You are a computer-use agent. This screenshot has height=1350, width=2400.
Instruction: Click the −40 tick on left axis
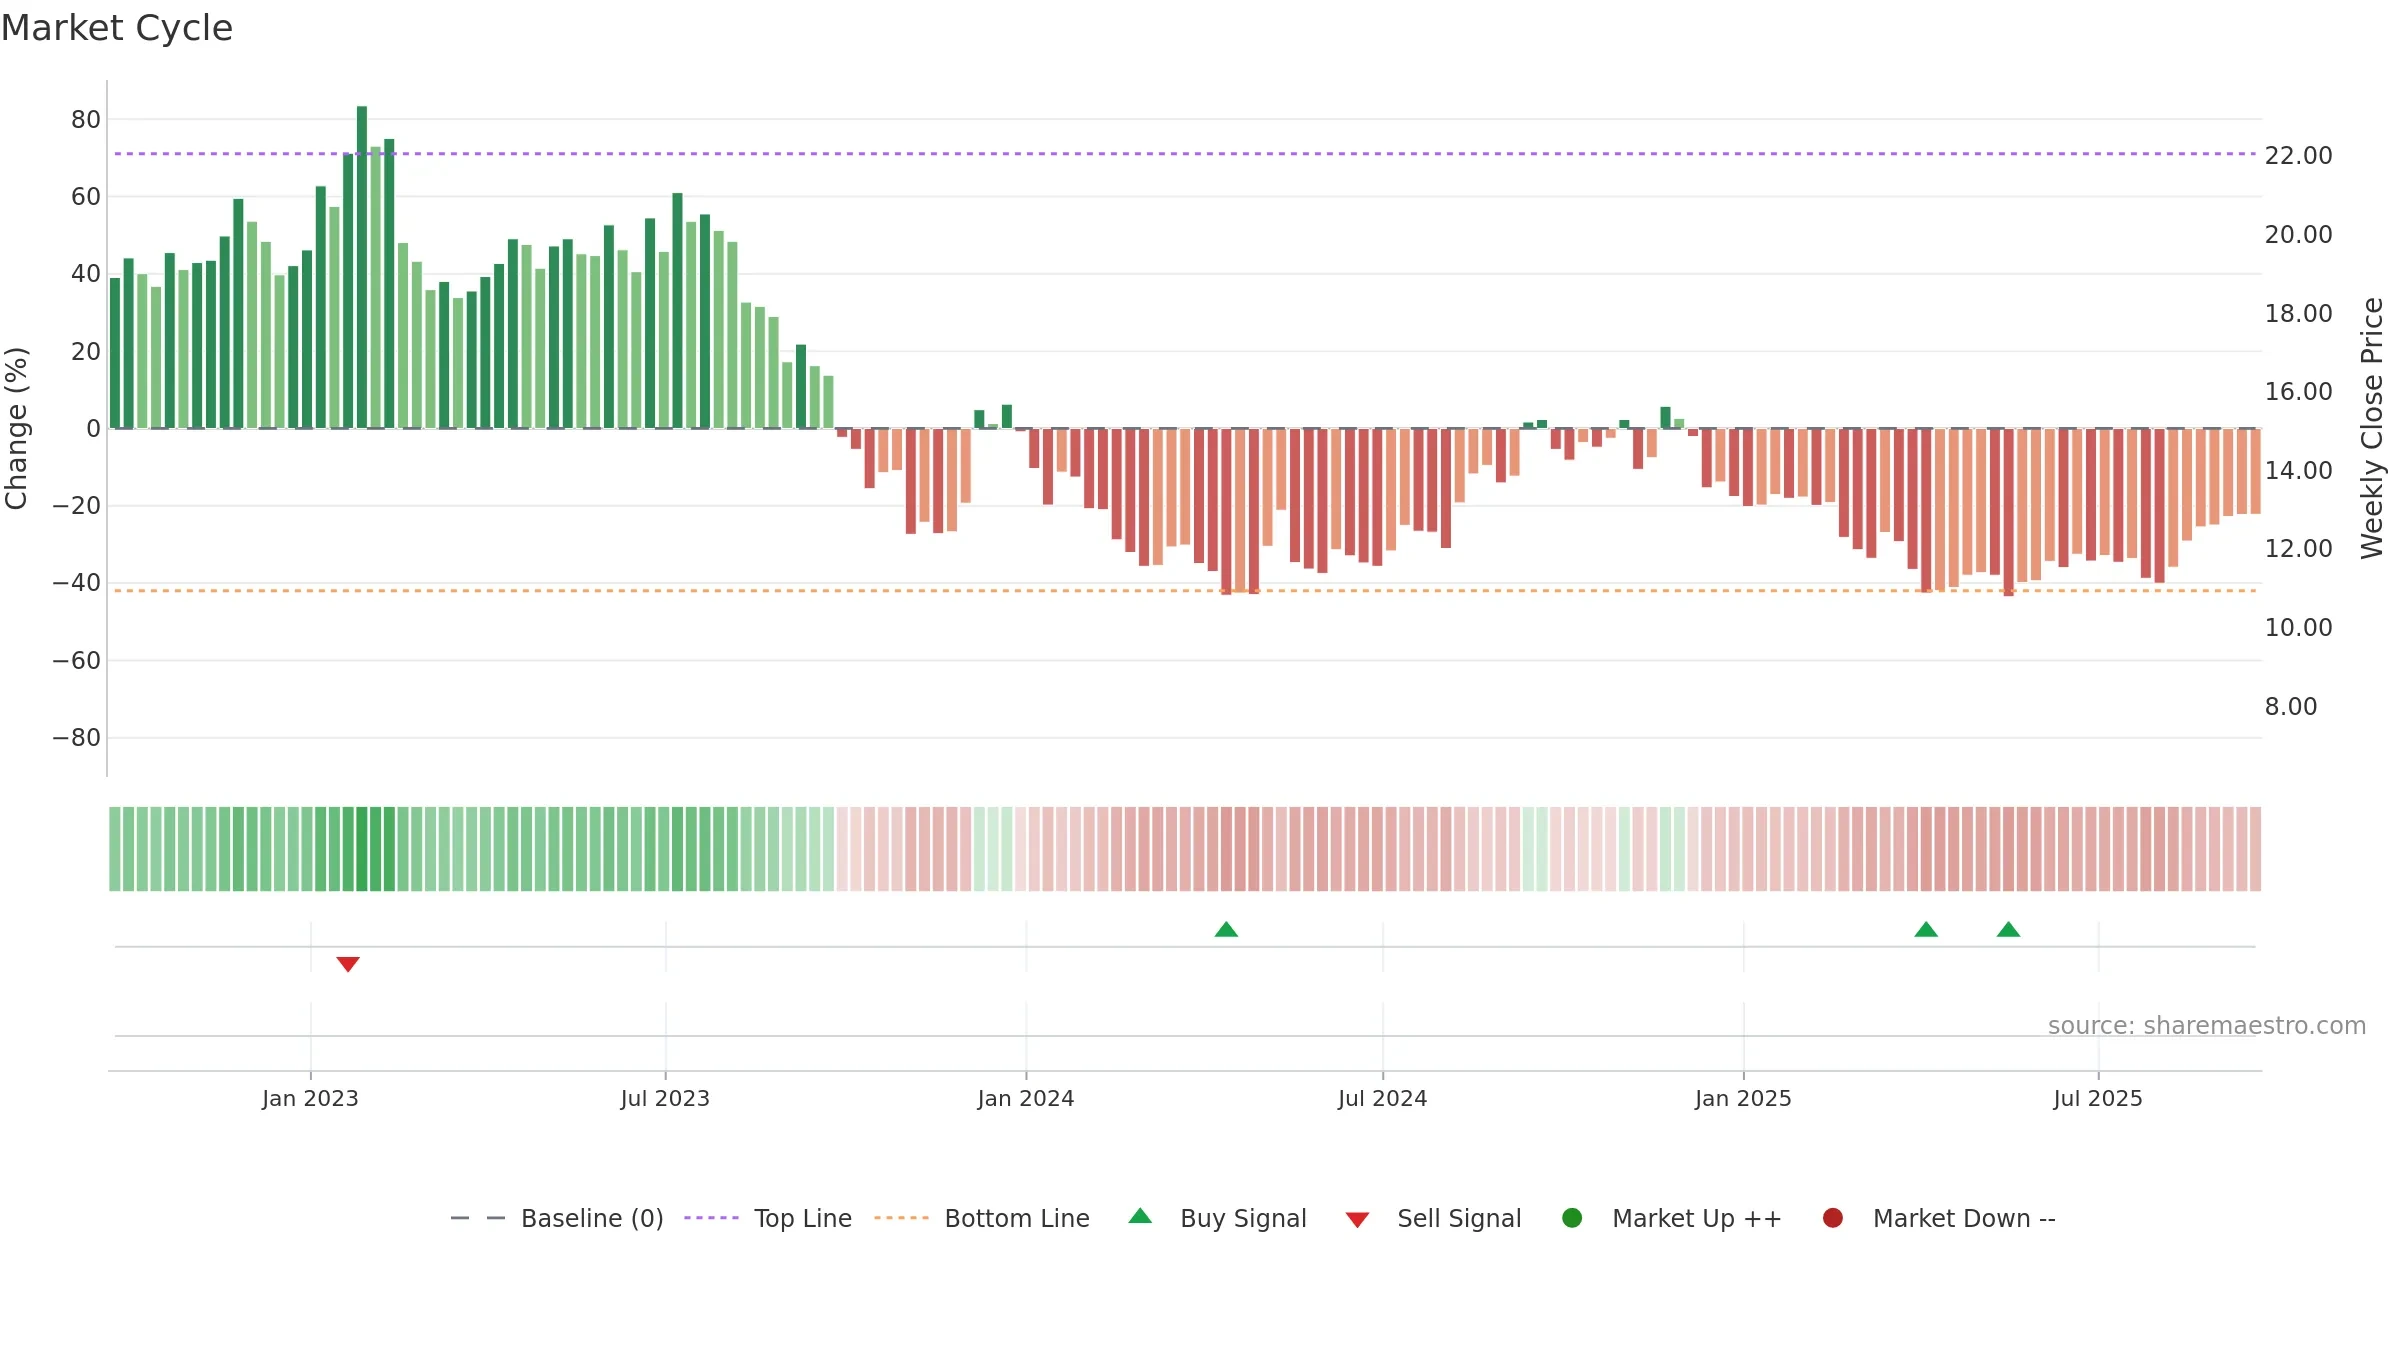(77, 583)
